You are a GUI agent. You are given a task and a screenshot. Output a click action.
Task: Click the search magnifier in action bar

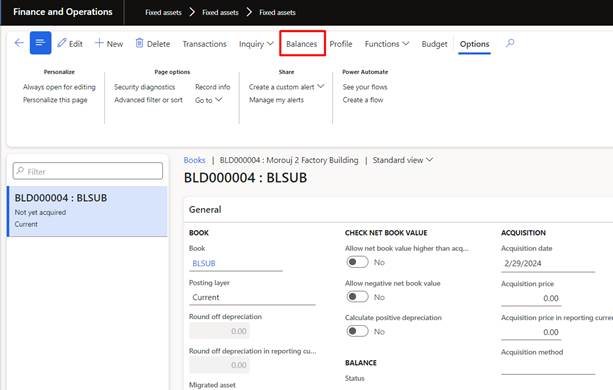point(510,43)
